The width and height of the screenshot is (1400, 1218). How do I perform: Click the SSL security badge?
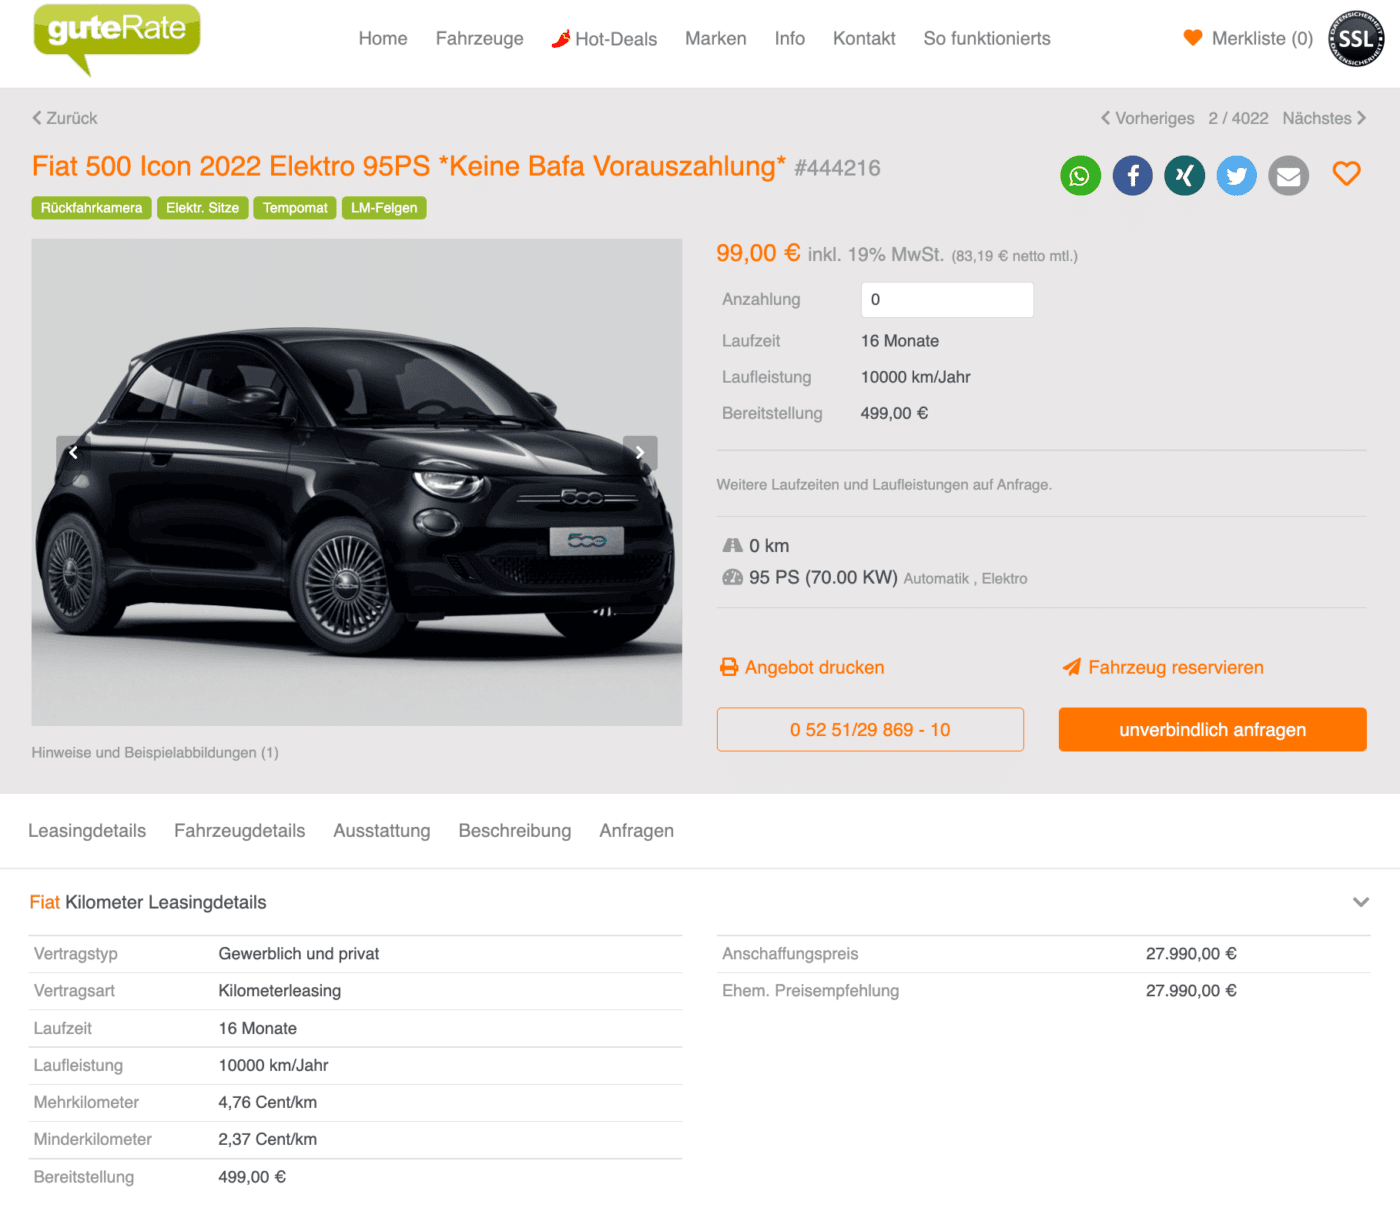coord(1355,39)
